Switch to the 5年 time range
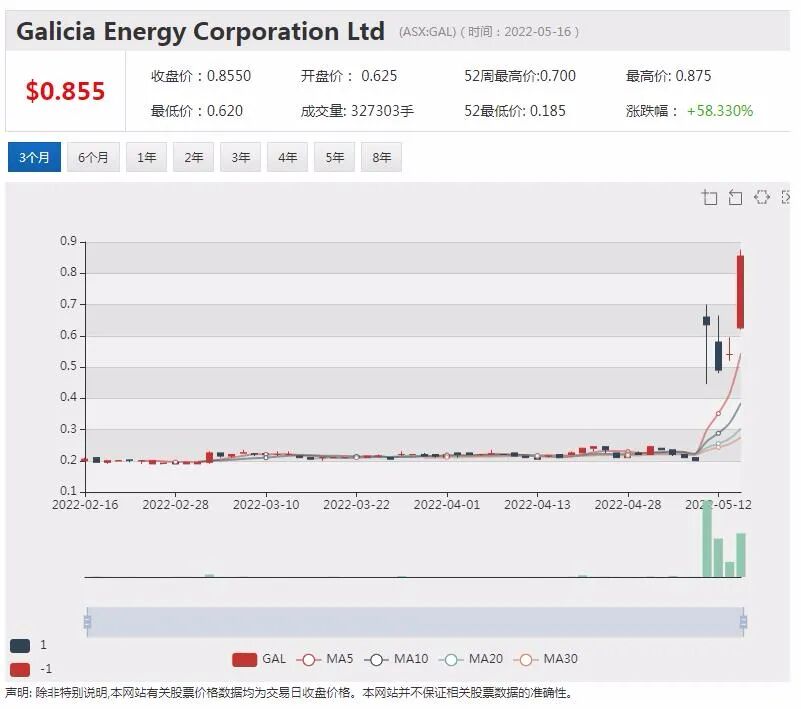 334,157
